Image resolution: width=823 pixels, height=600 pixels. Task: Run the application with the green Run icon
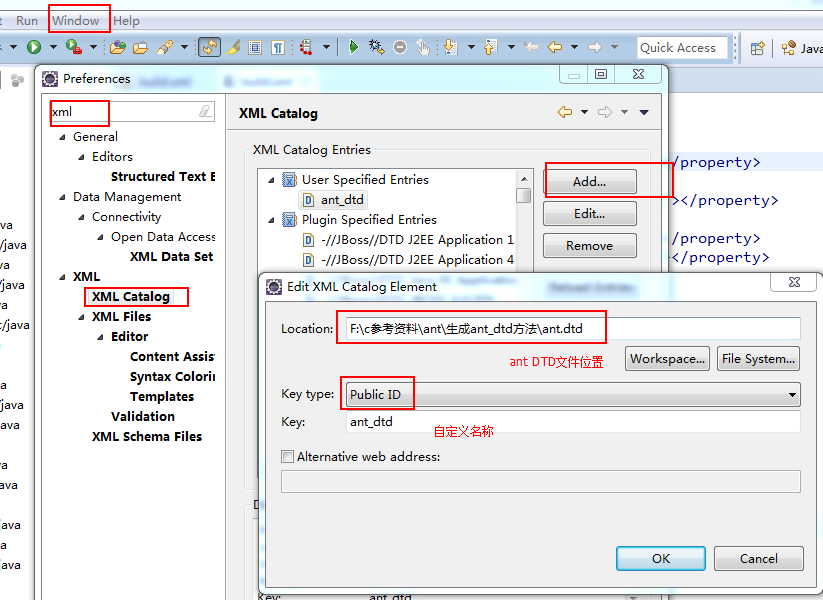[x=353, y=47]
